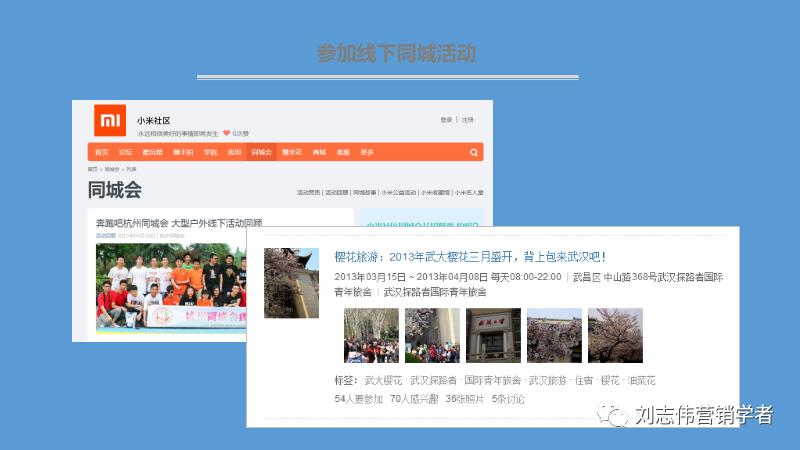Click the orange MI logo
The height and width of the screenshot is (450, 800).
[x=110, y=120]
